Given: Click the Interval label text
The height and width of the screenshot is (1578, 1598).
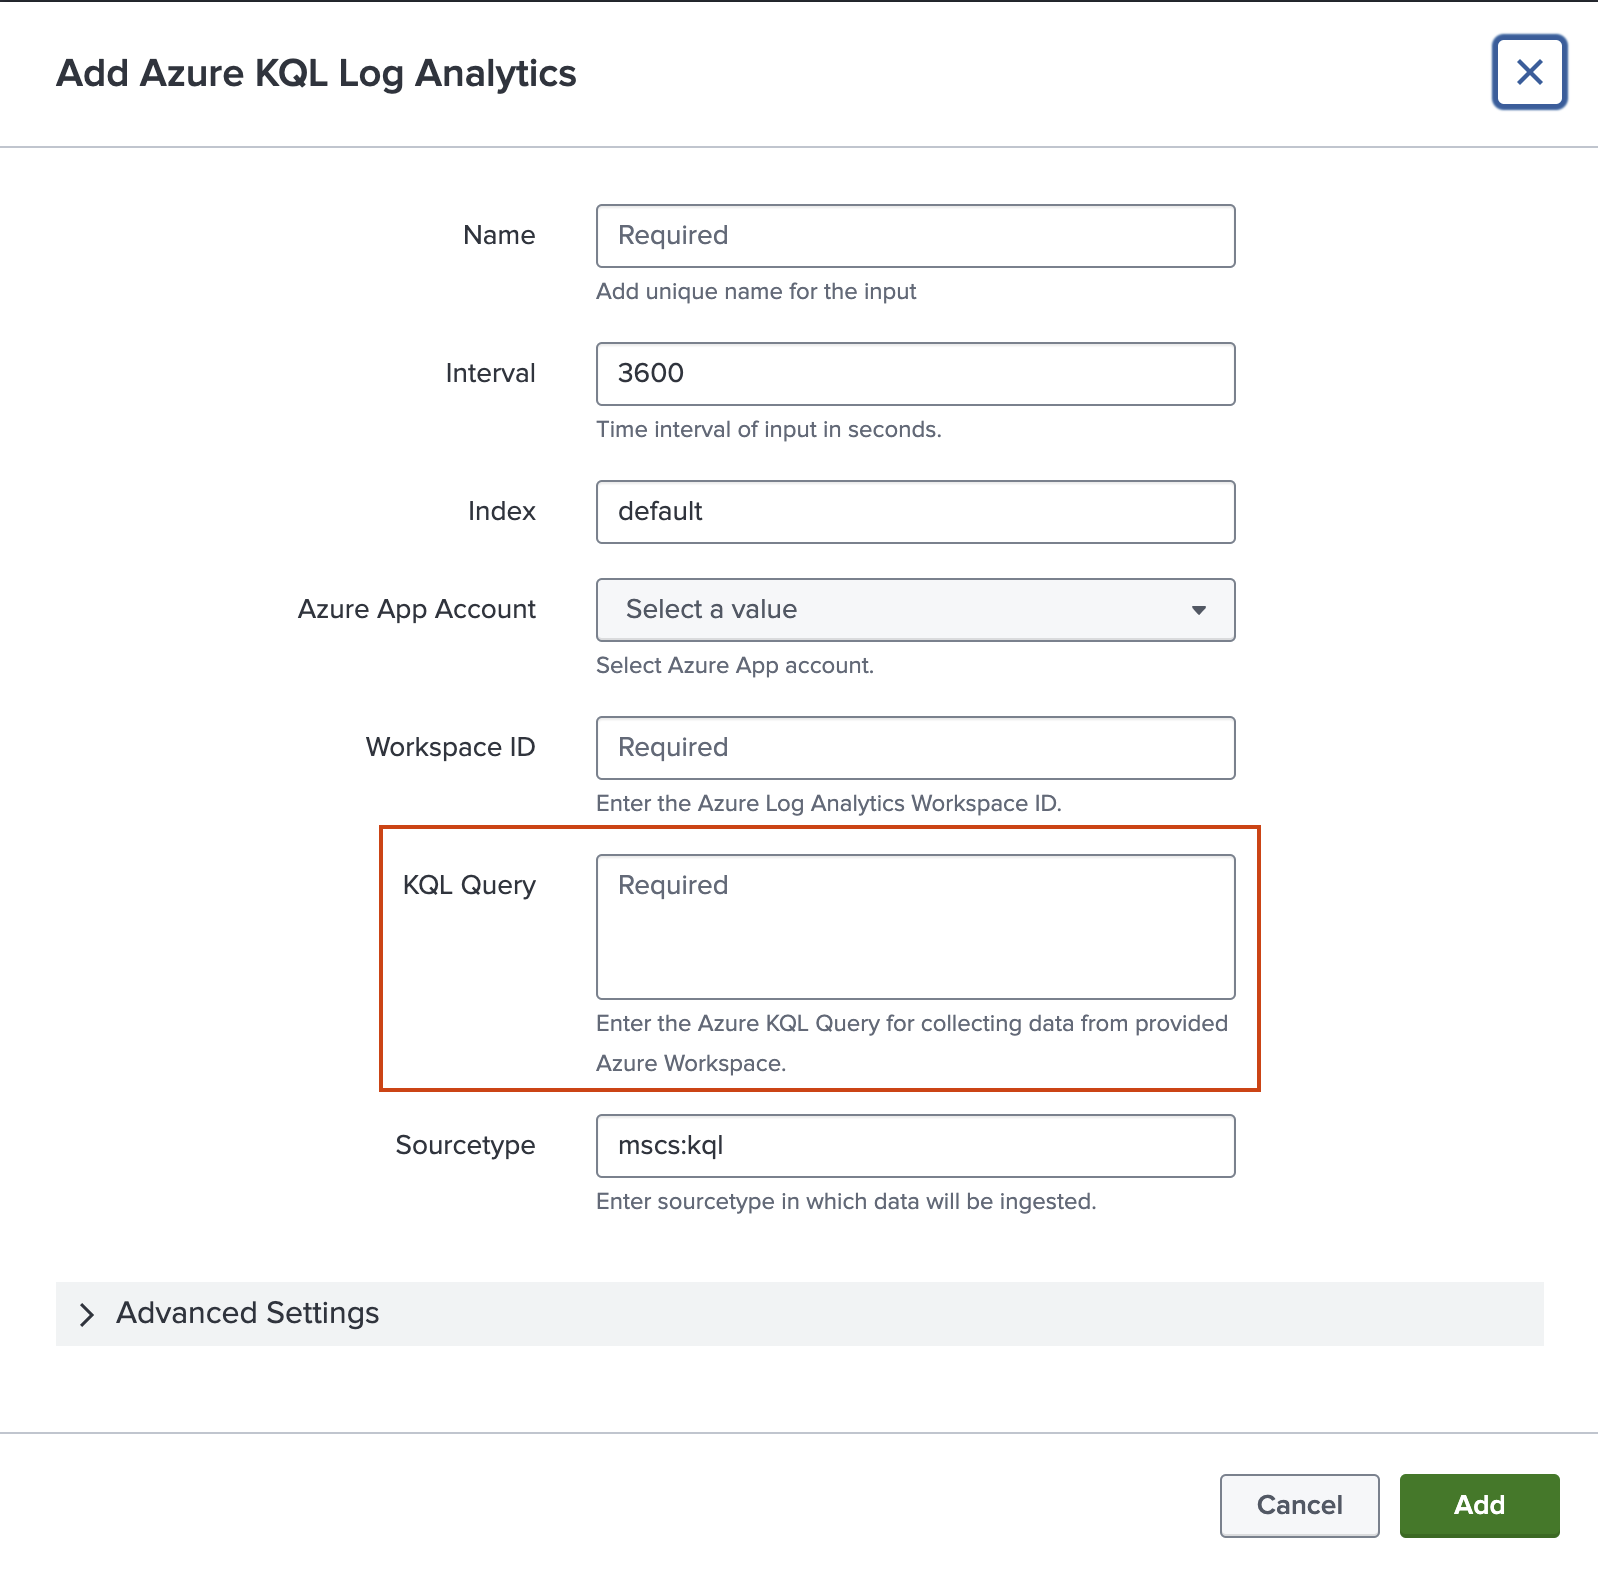Looking at the screenshot, I should coord(490,373).
